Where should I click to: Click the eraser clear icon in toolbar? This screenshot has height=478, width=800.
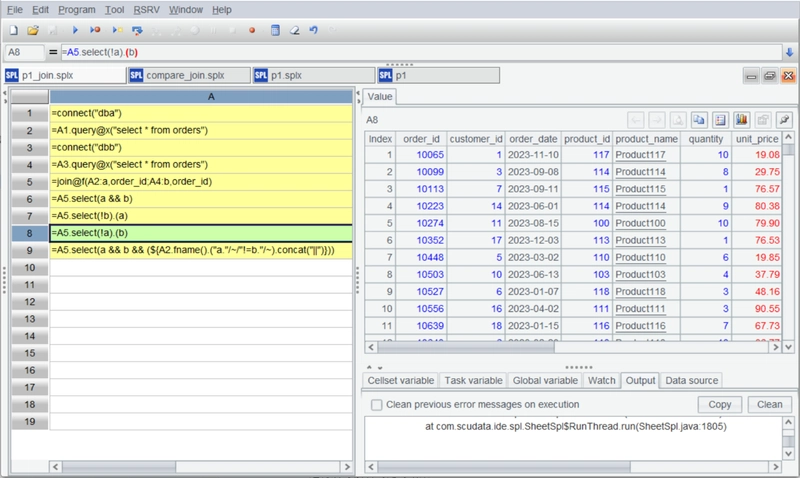[294, 30]
